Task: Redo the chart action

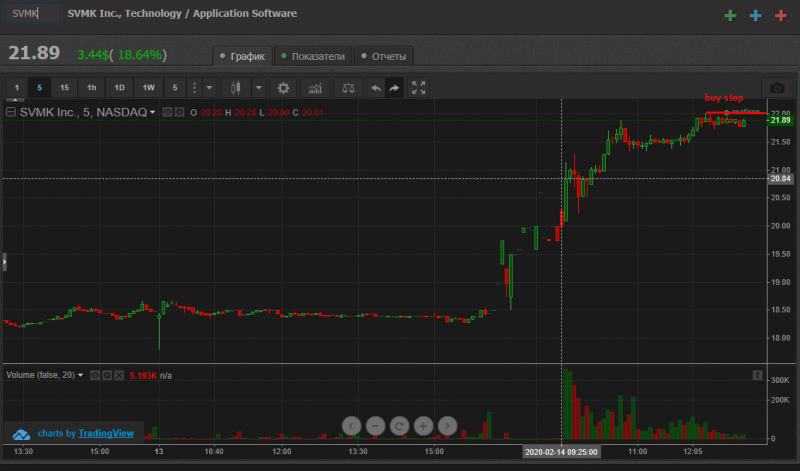Action: (x=394, y=88)
